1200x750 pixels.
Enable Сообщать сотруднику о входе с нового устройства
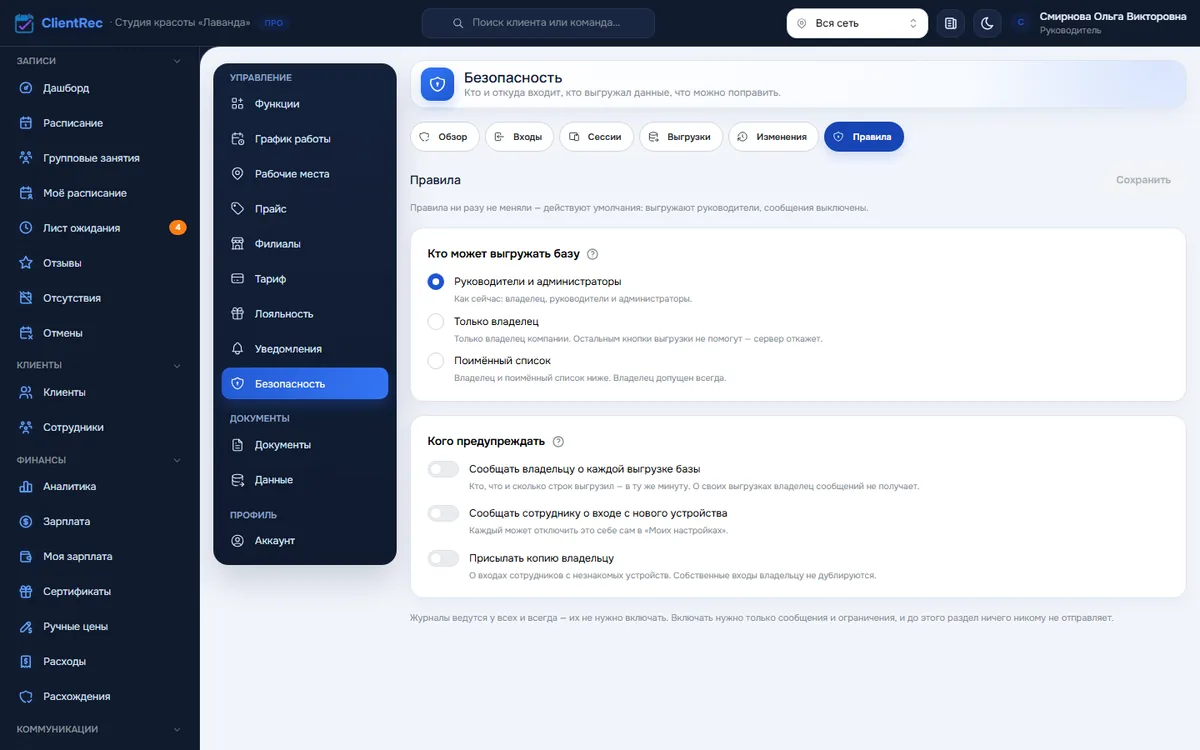click(443, 513)
